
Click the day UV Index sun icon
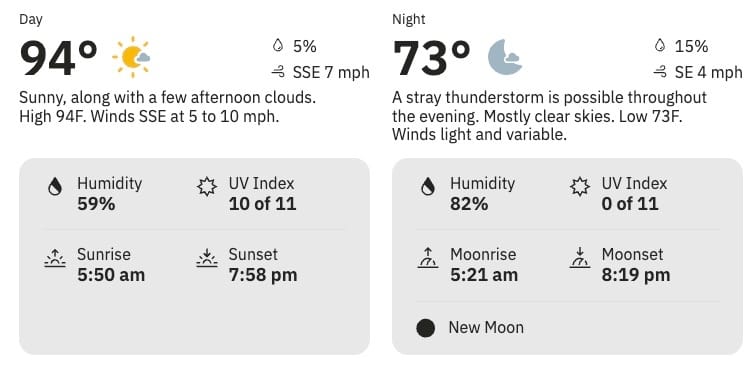click(207, 187)
